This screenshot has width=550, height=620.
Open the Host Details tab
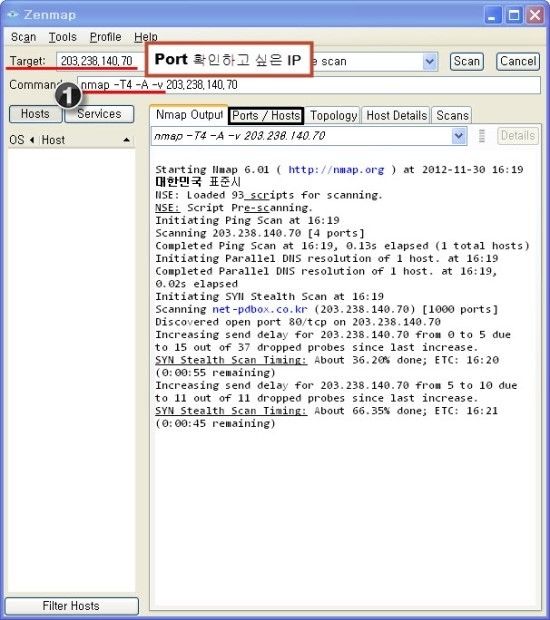click(x=396, y=115)
